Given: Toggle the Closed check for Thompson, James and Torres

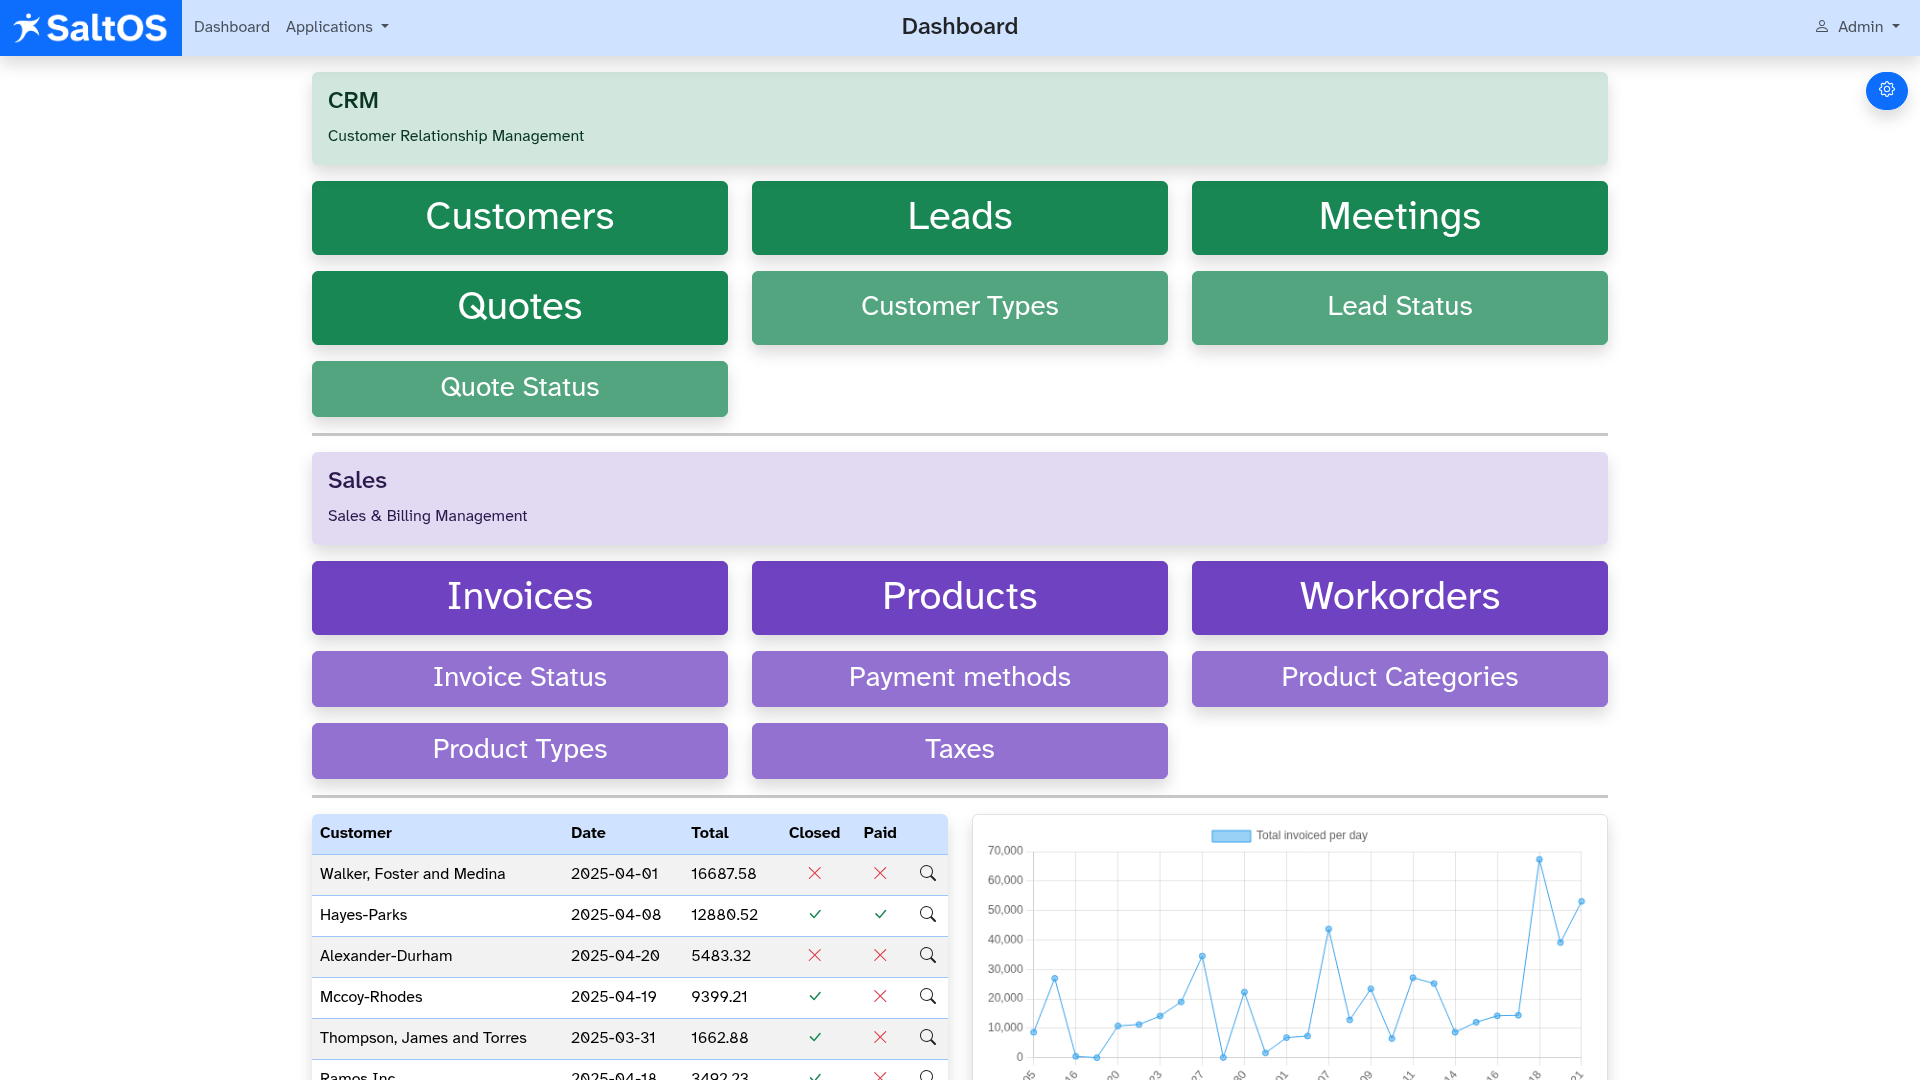Looking at the screenshot, I should [x=815, y=1038].
